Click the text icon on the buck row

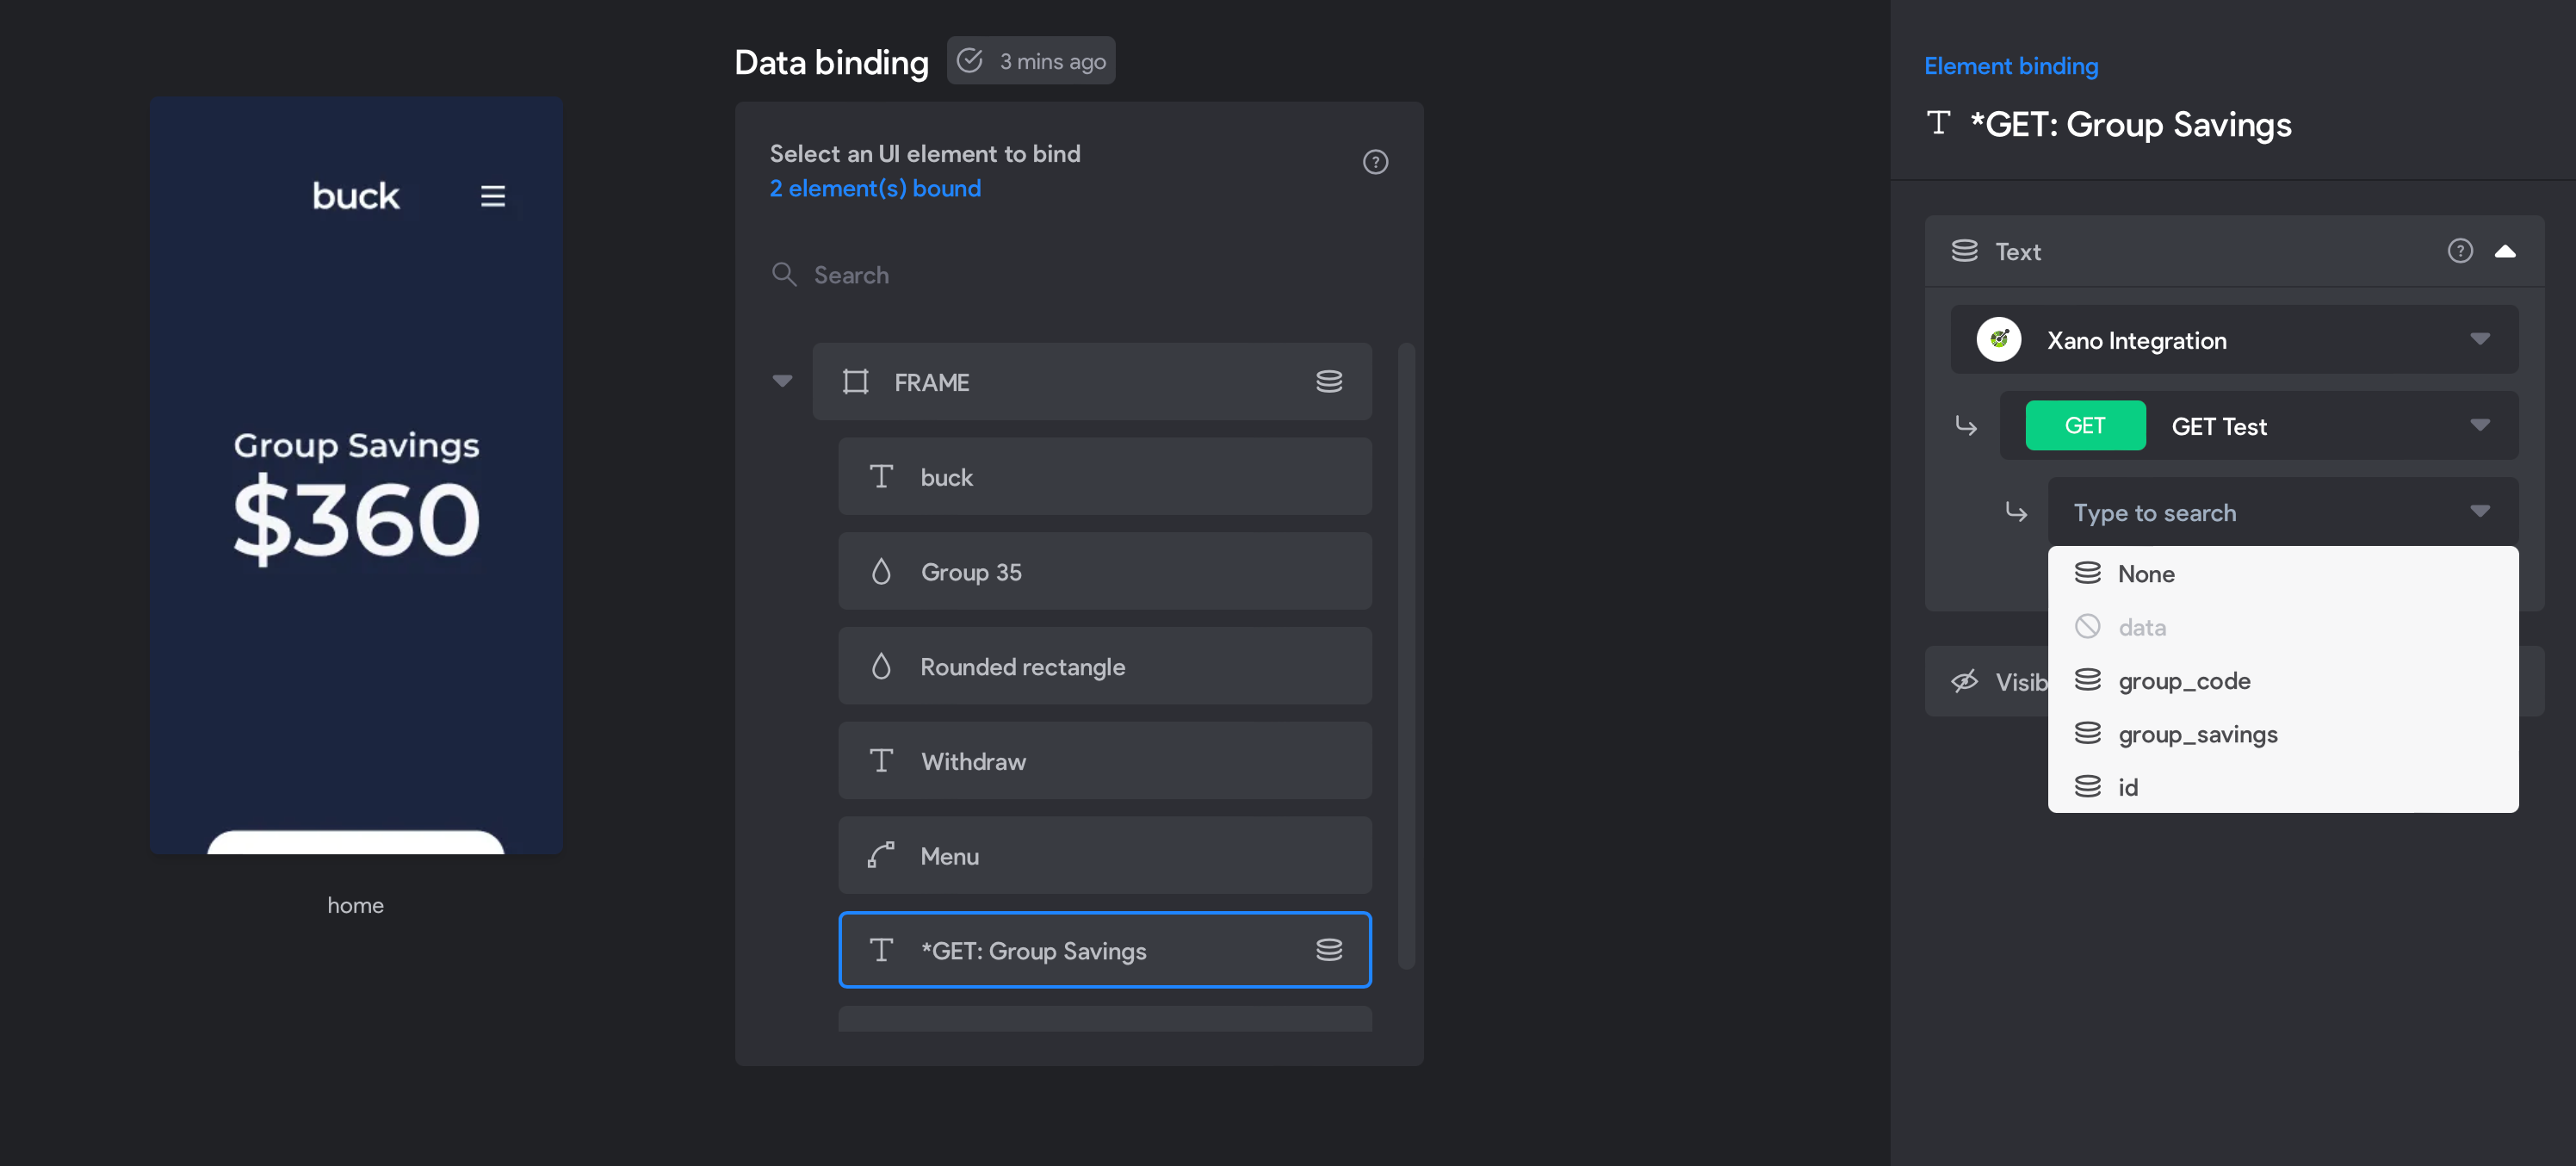881,476
